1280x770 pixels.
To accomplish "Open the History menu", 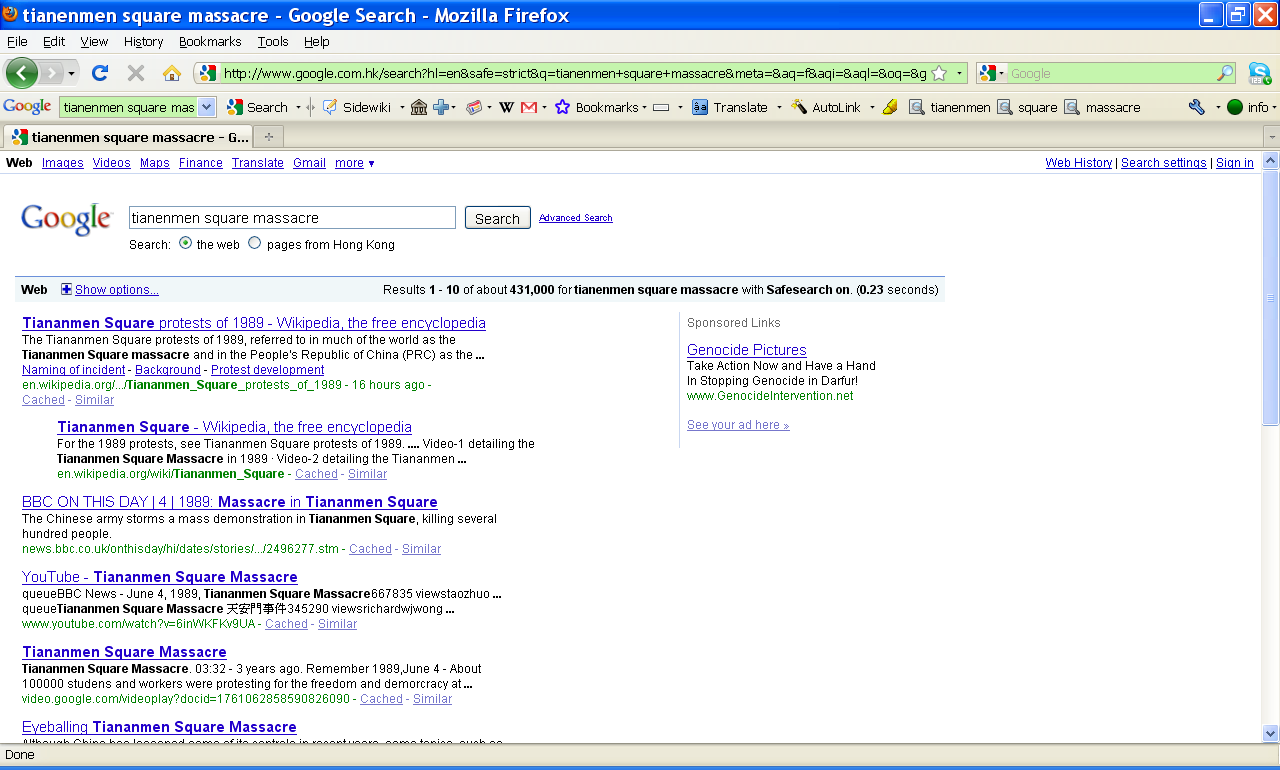I will (143, 41).
